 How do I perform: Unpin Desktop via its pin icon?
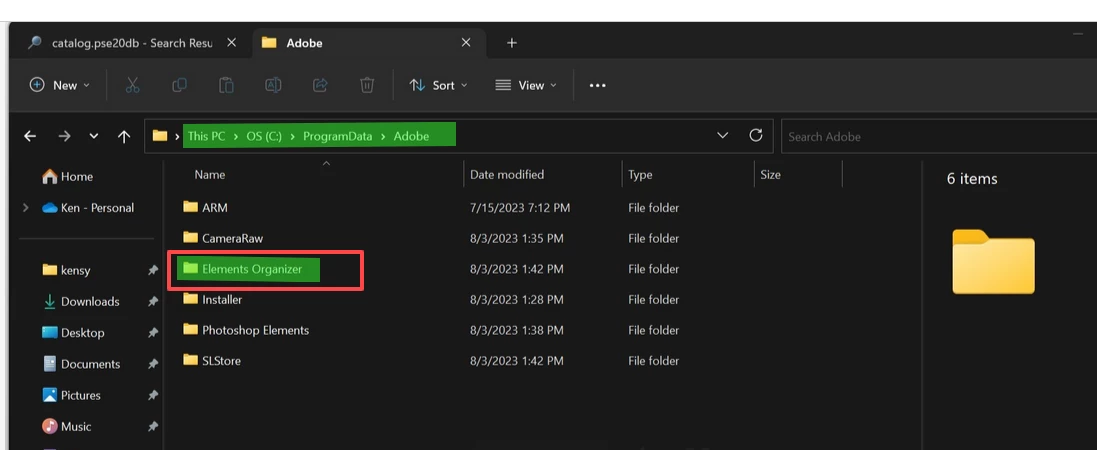click(x=153, y=333)
